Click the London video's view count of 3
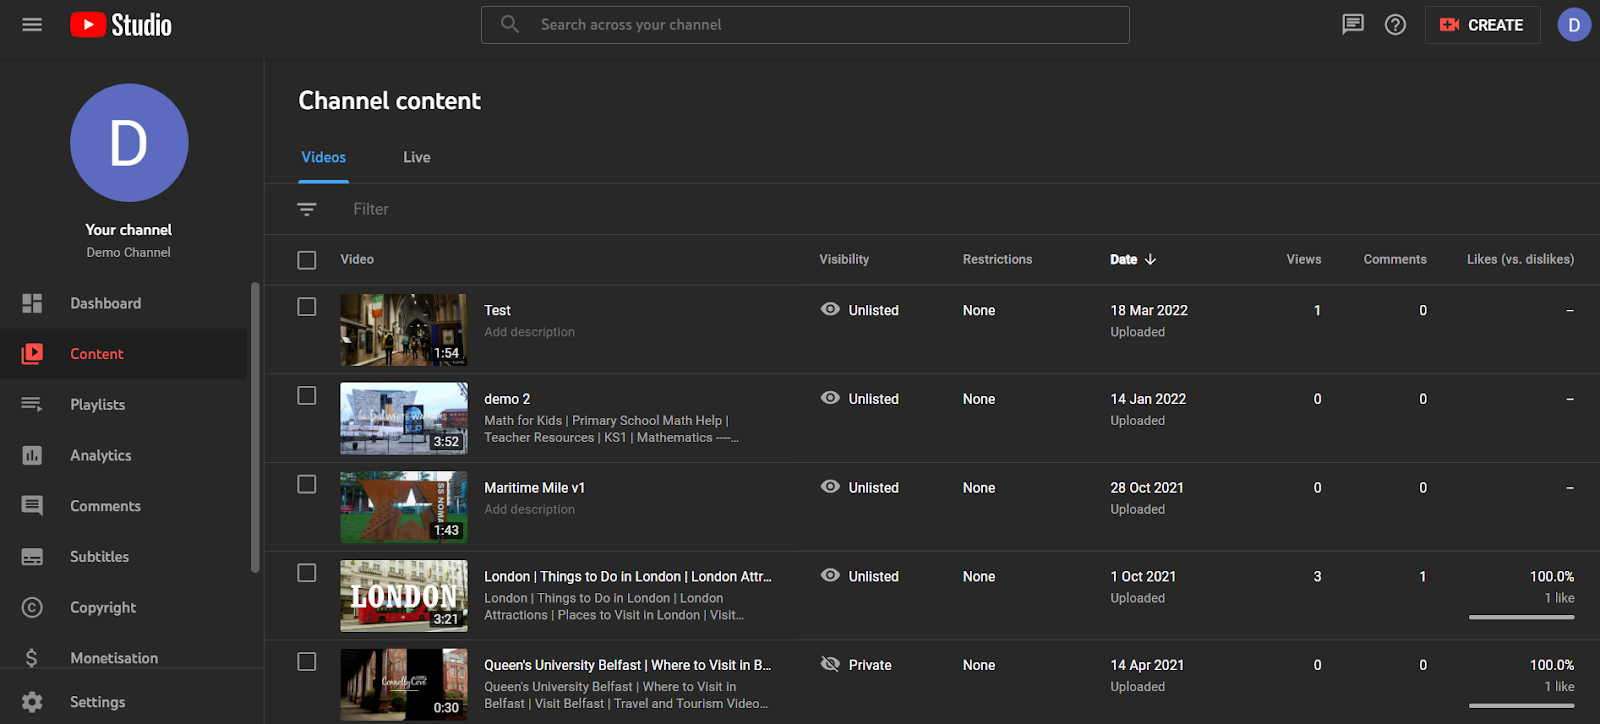 (x=1317, y=576)
